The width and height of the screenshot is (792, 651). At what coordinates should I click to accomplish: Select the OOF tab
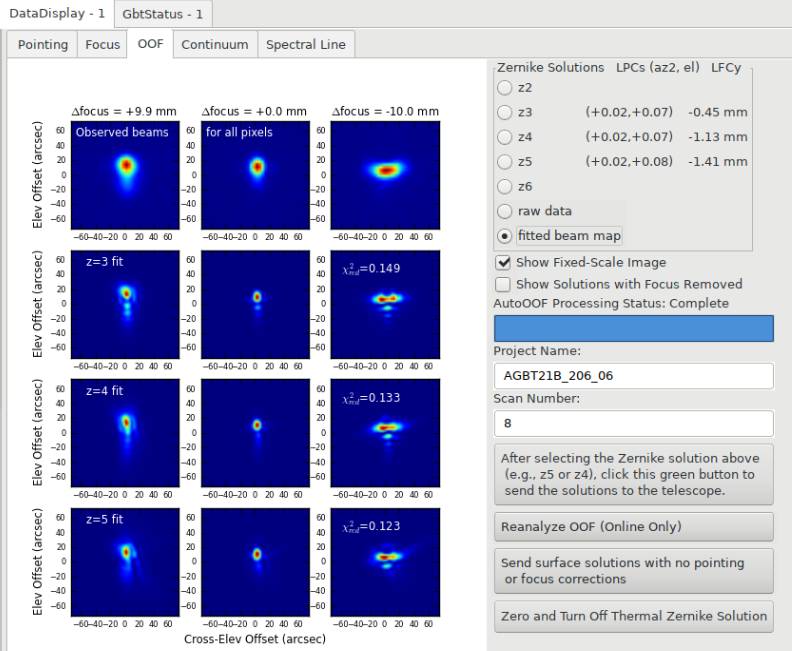click(150, 44)
